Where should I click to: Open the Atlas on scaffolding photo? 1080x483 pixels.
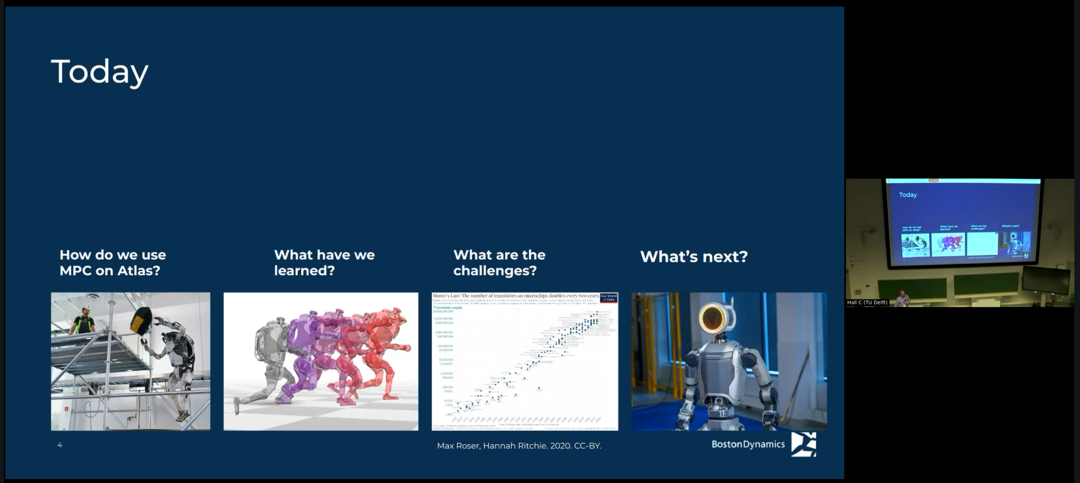(130, 361)
